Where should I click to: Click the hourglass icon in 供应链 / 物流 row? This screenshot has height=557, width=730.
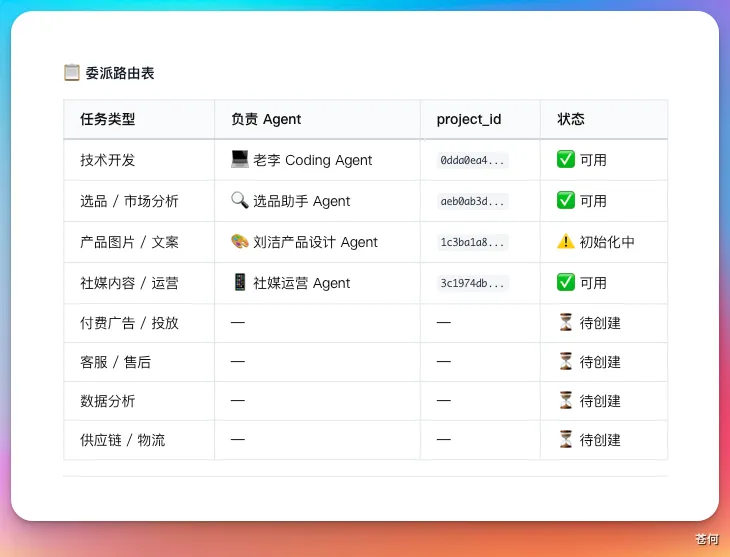[x=566, y=439]
